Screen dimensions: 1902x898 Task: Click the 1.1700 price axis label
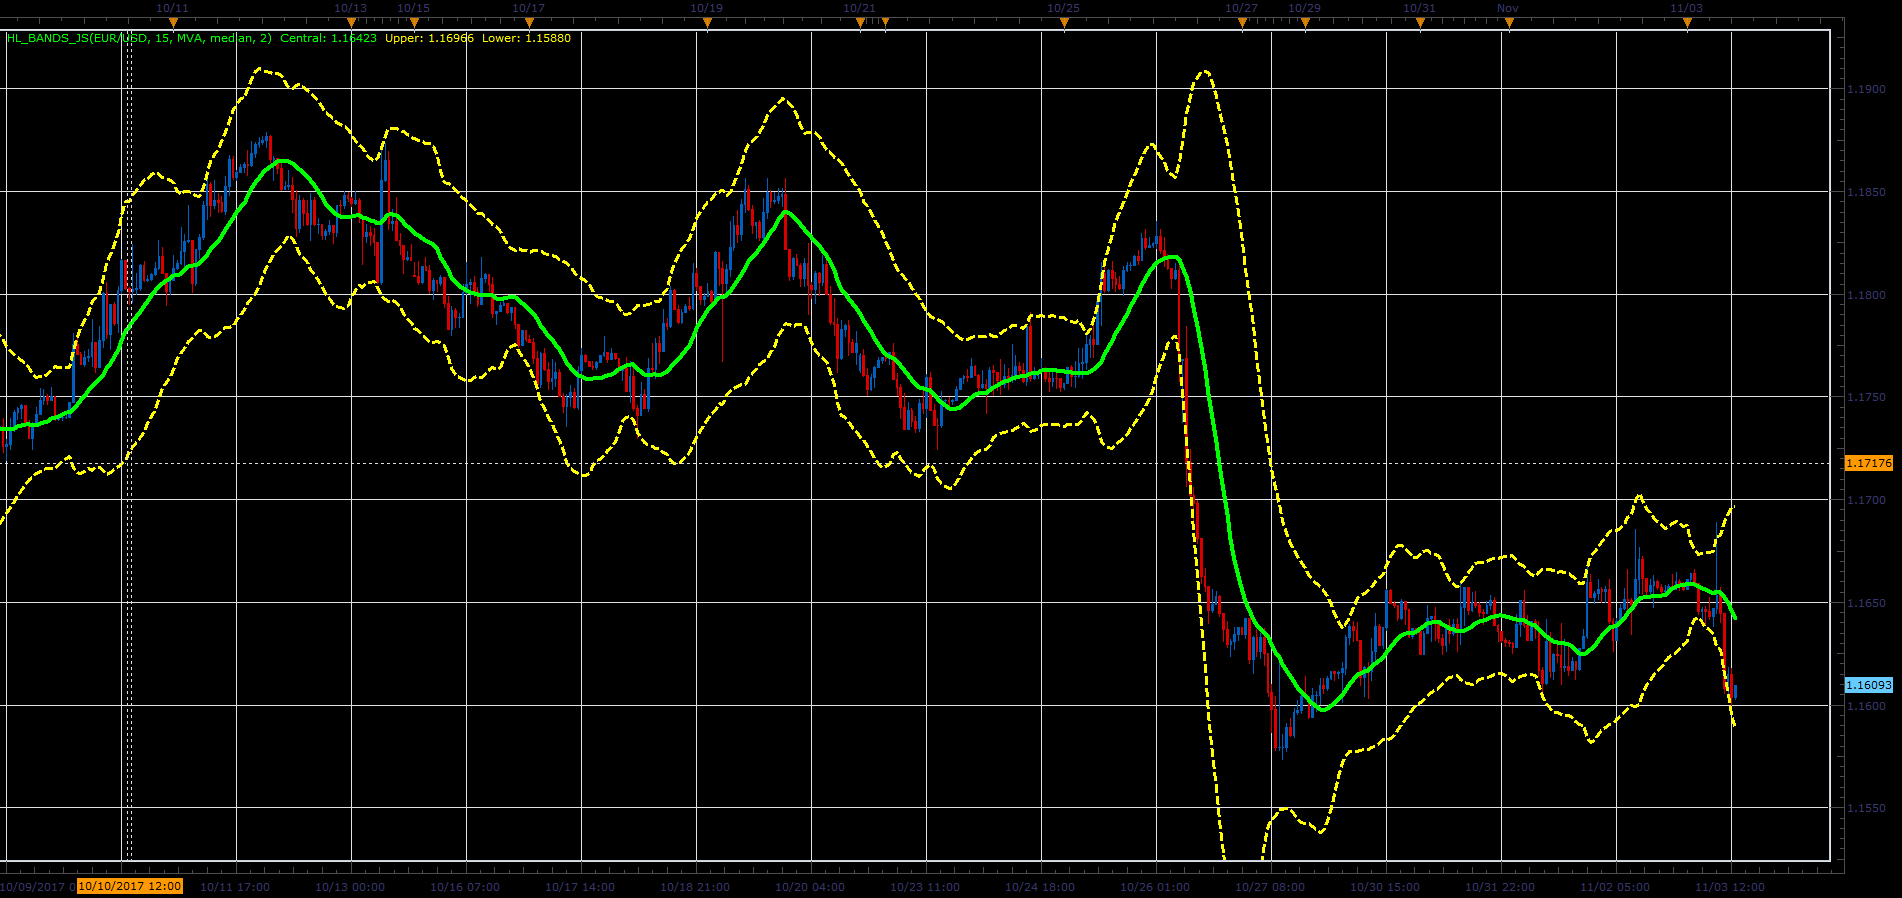pos(1866,500)
